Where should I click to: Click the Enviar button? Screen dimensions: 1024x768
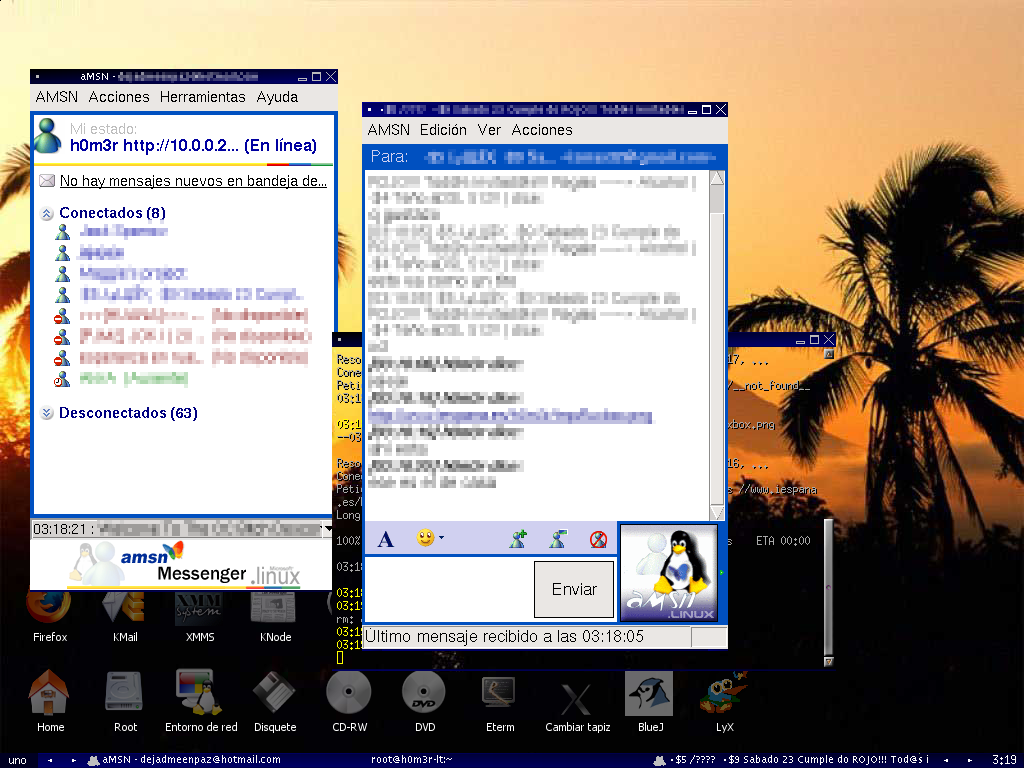[574, 589]
